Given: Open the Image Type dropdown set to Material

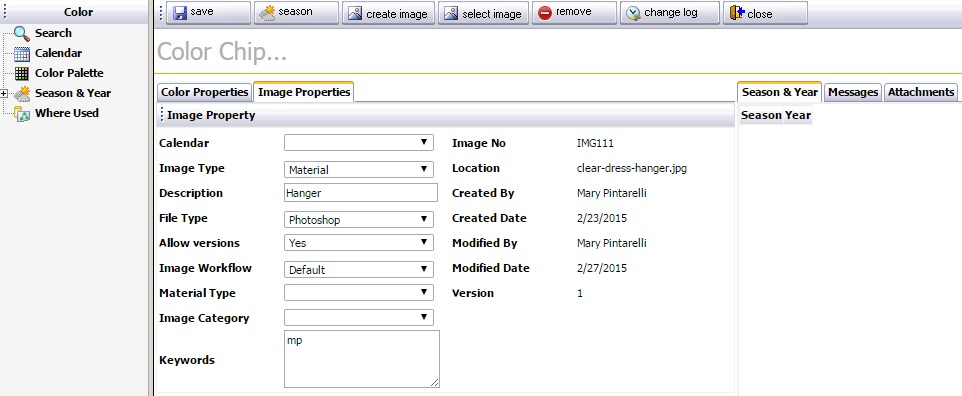Looking at the screenshot, I should click(359, 169).
